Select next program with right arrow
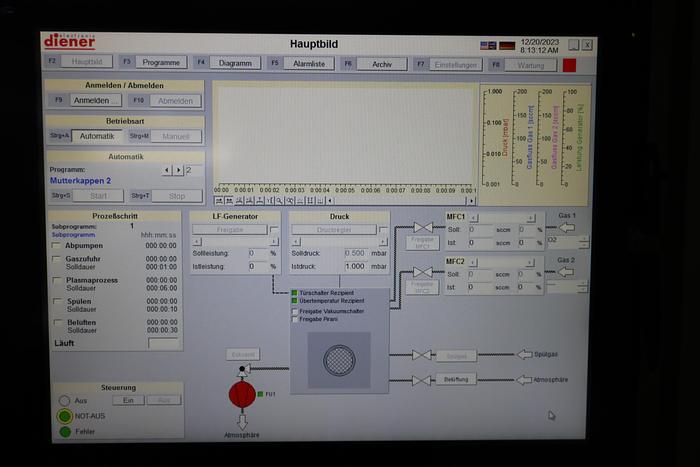Screen dimensions: 700x467 tap(179, 170)
